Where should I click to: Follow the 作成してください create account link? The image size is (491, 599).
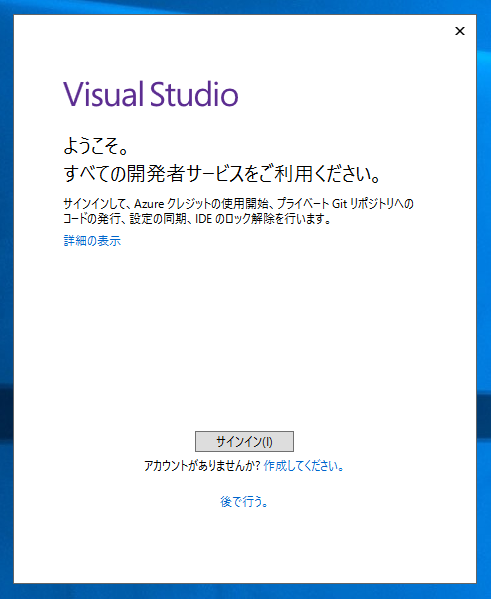click(303, 466)
